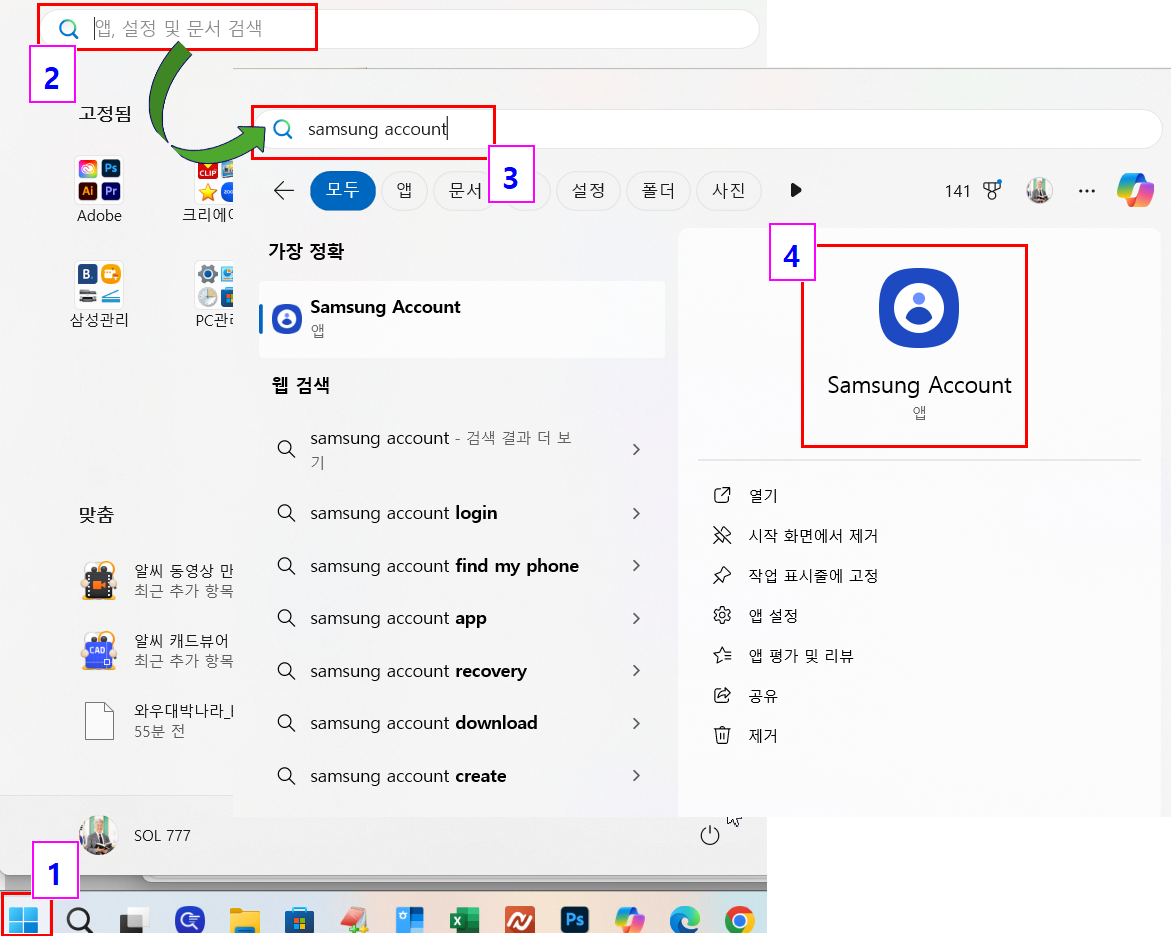
Task: Expand 'samsung account 검색 결과 더 보기' chevron
Action: tap(636, 449)
